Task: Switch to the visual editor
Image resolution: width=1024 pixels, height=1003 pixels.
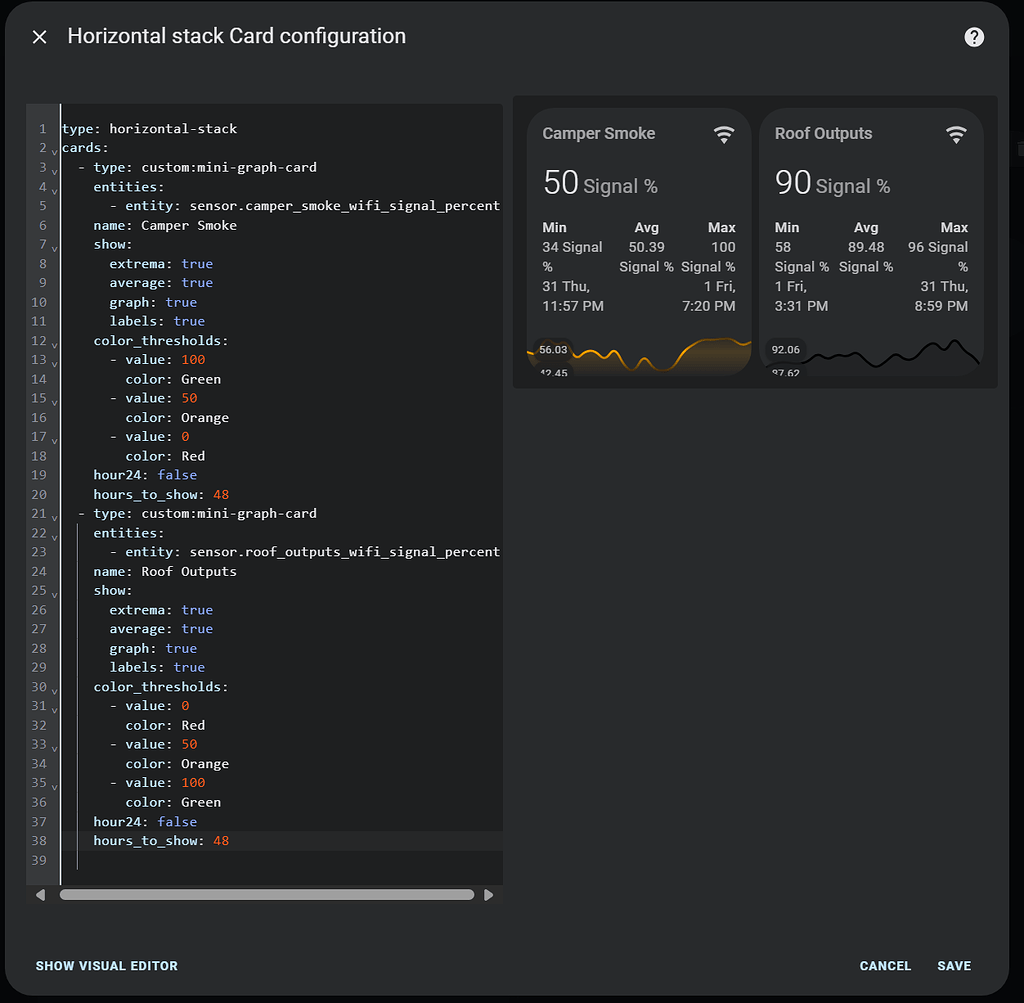Action: 107,966
